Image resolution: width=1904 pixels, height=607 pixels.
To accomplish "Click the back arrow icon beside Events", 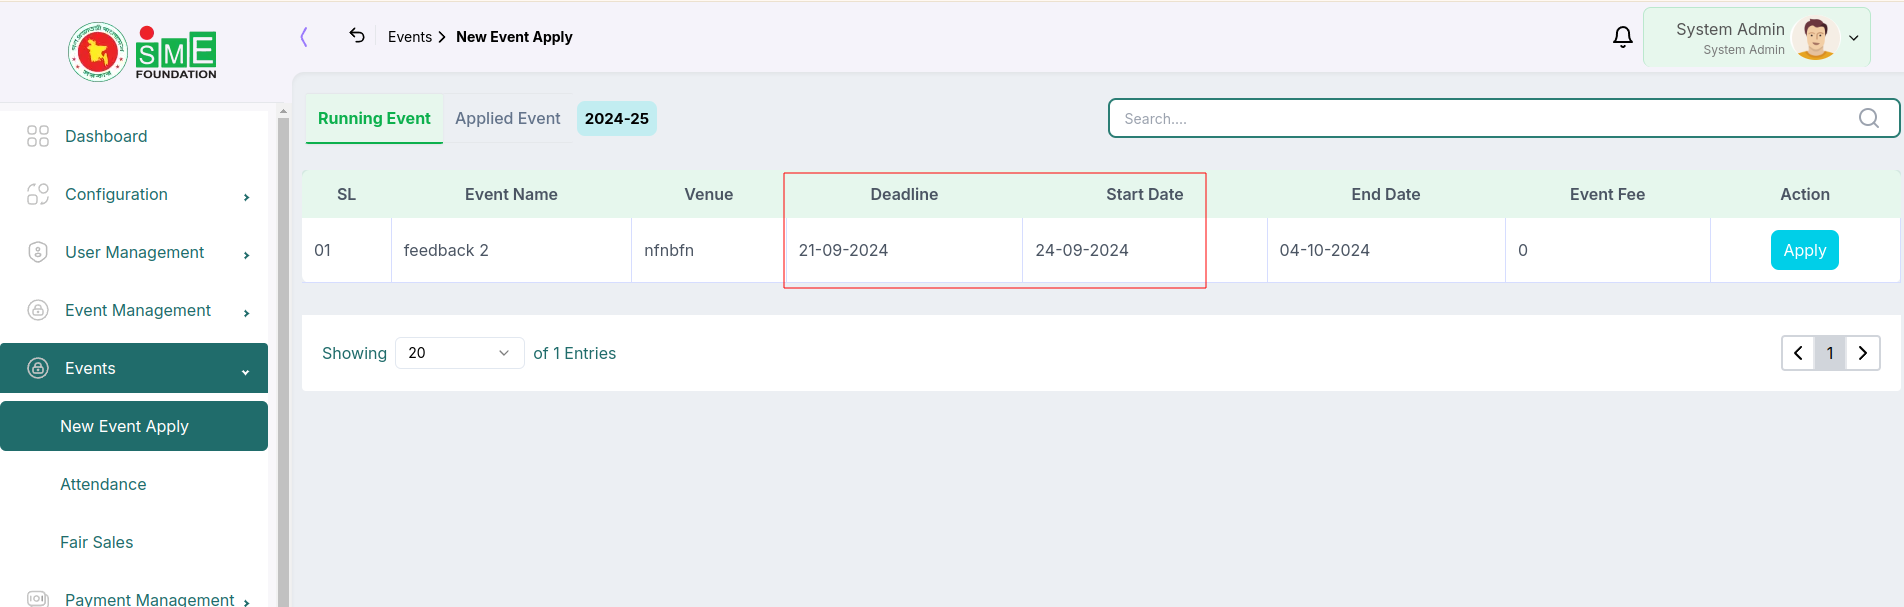I will (357, 36).
